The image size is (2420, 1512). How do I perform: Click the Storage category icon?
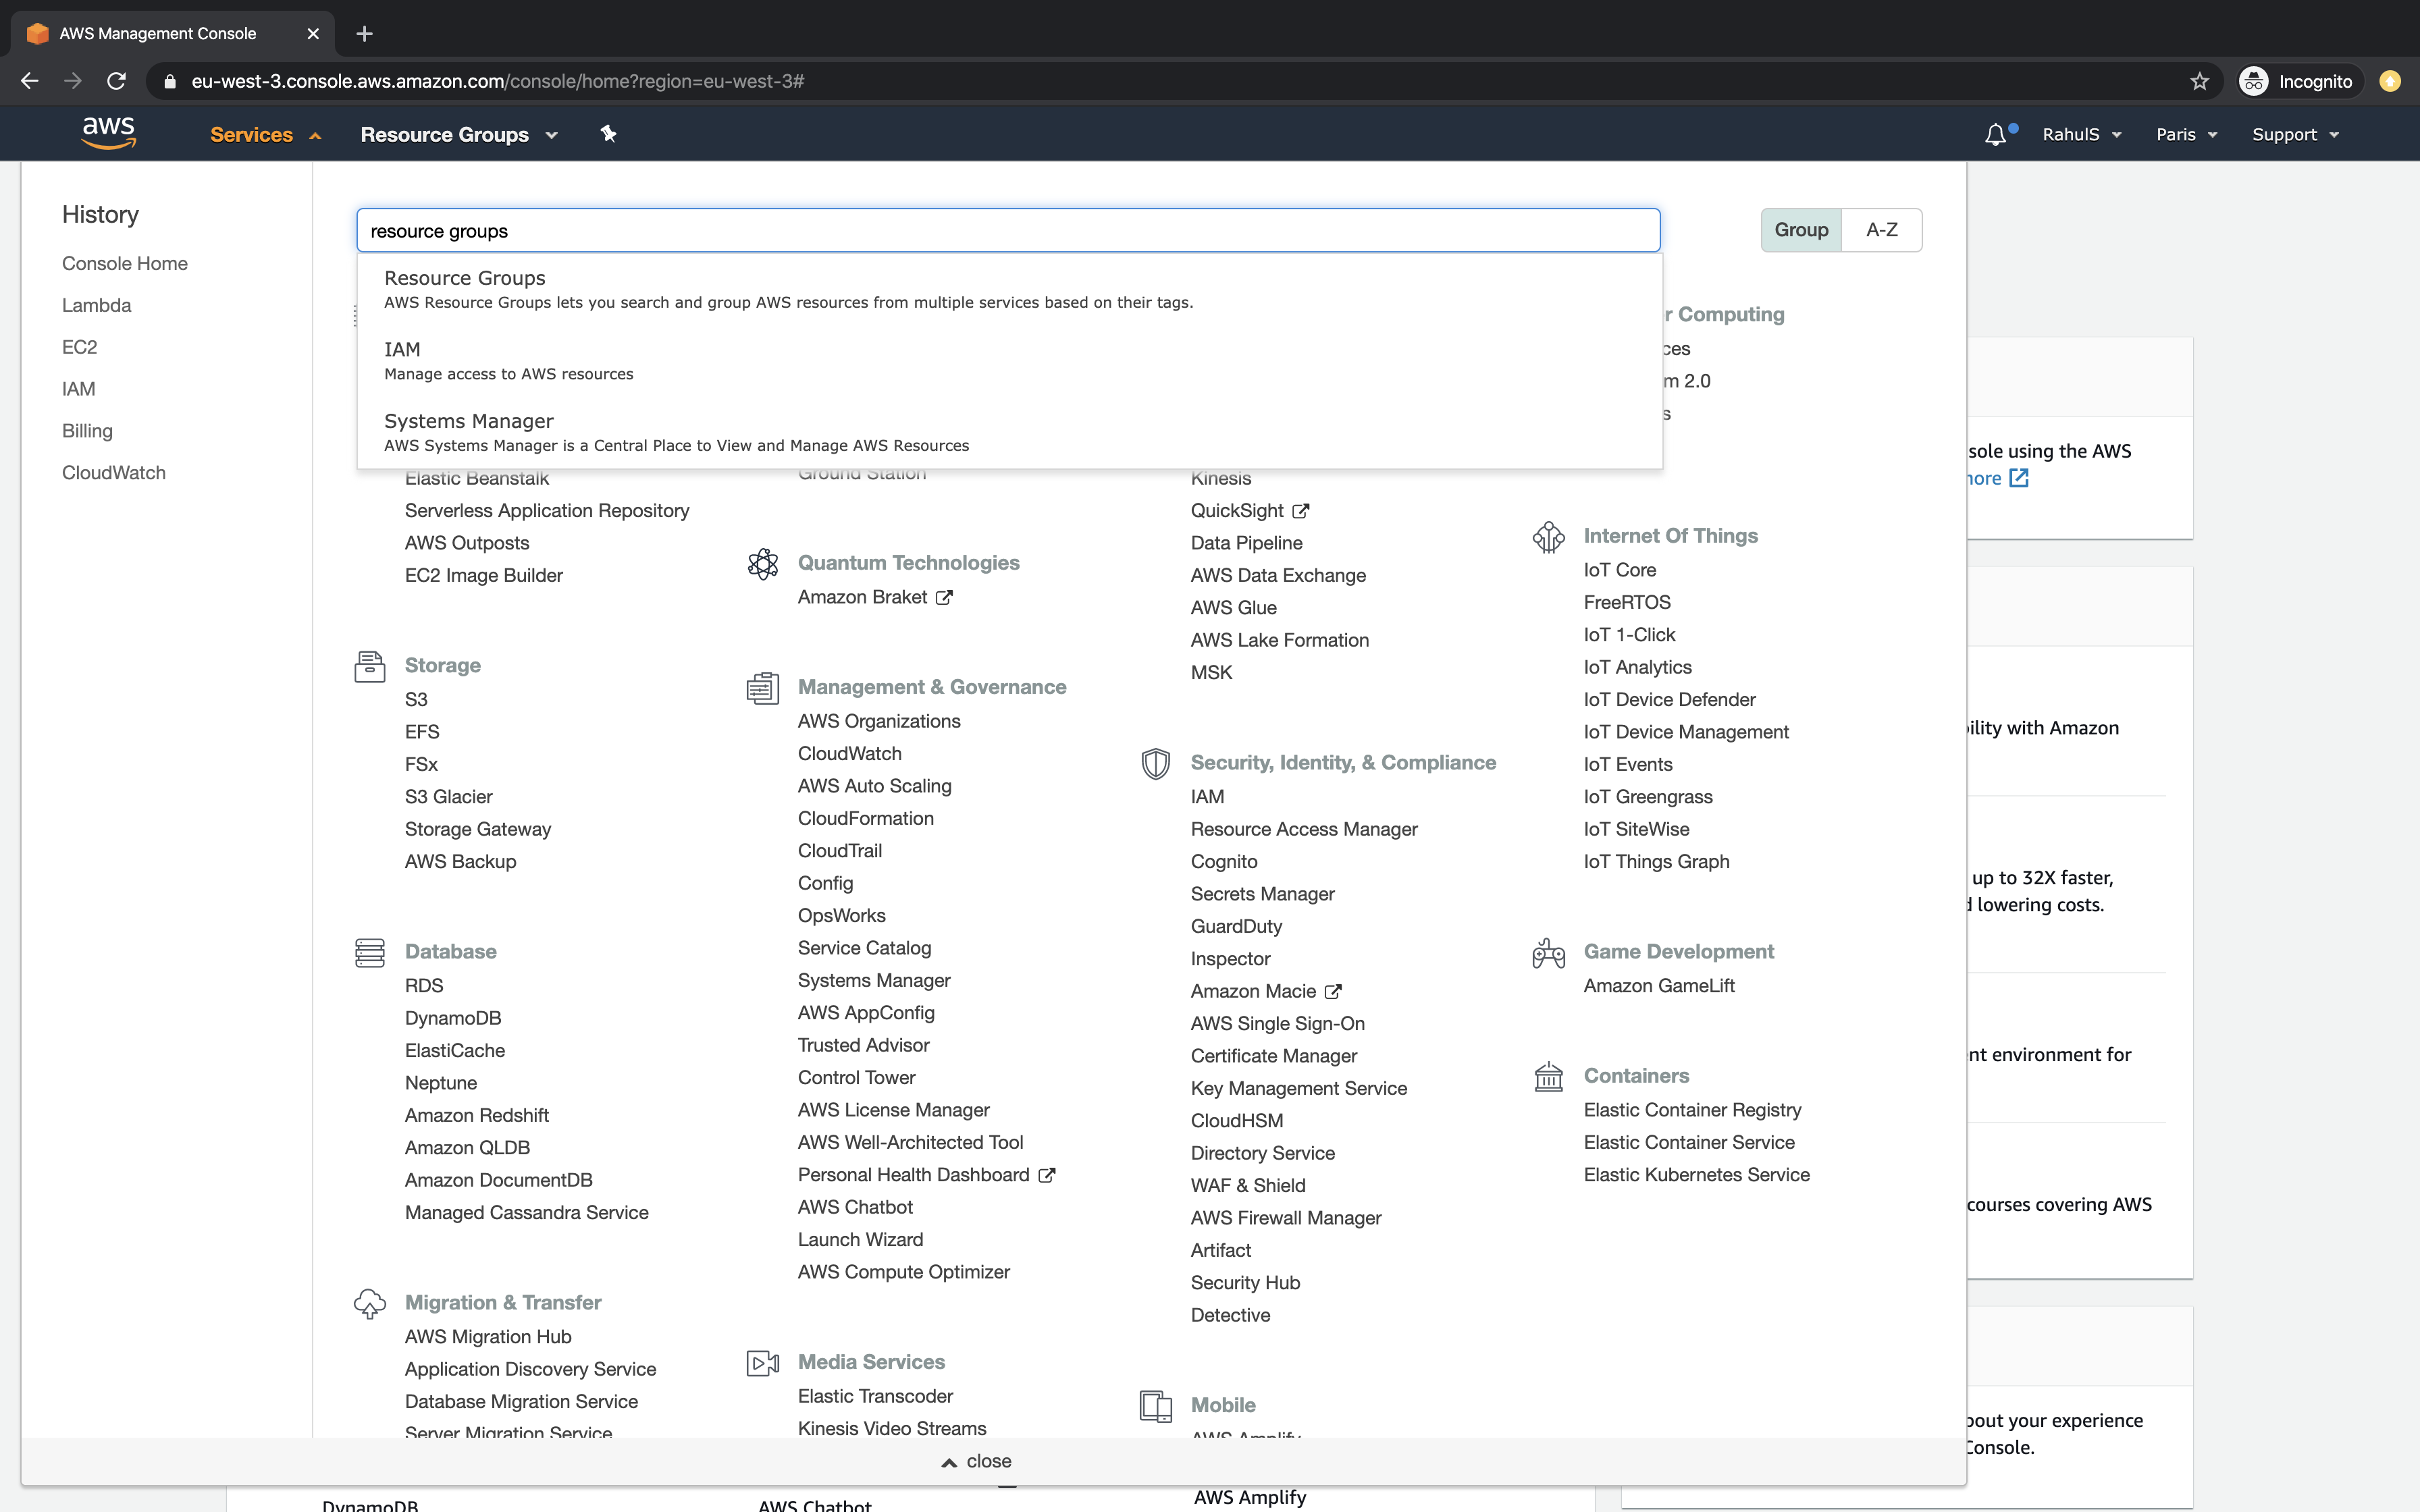(x=369, y=666)
